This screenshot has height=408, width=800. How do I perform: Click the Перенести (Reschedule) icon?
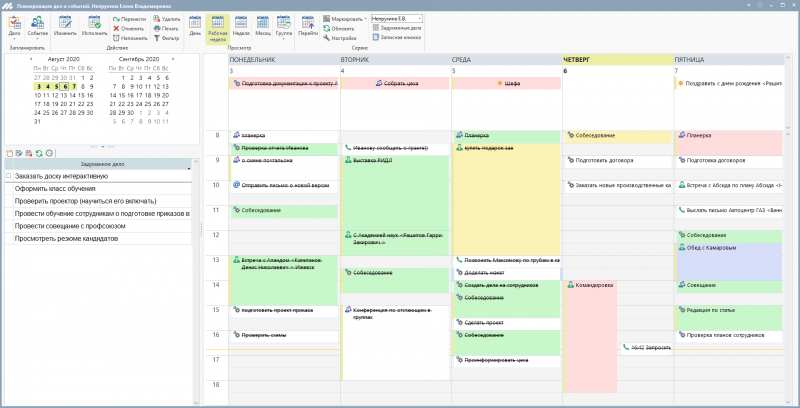coord(133,19)
